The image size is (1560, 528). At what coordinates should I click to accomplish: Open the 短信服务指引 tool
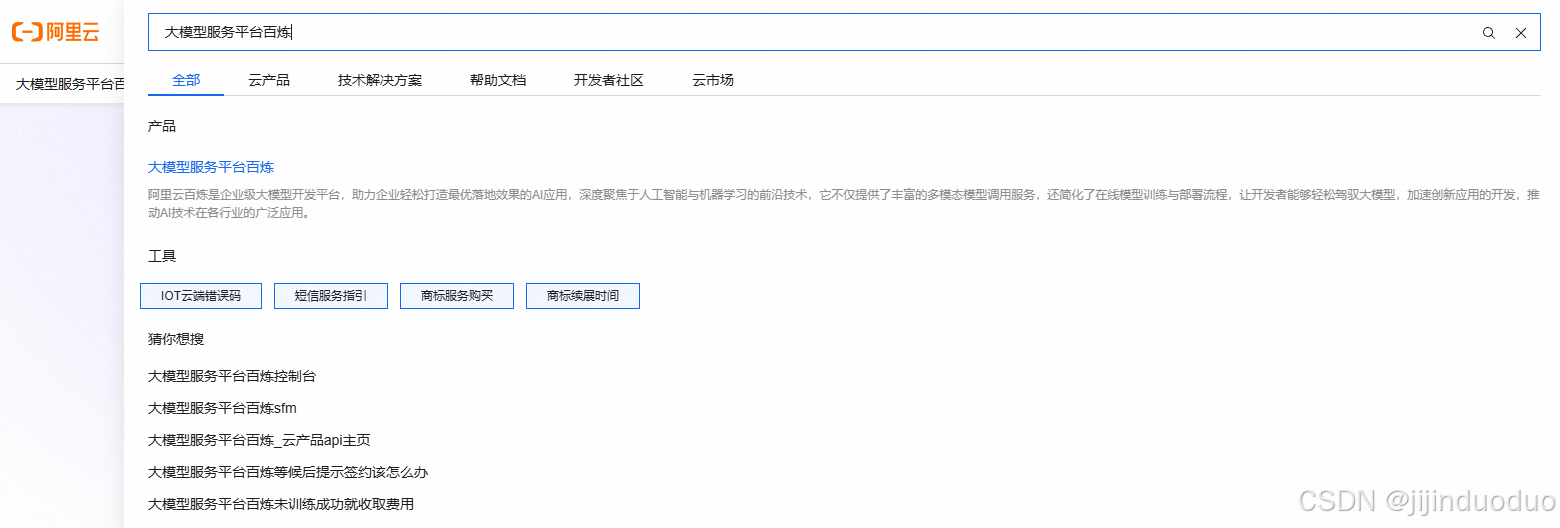[x=331, y=296]
